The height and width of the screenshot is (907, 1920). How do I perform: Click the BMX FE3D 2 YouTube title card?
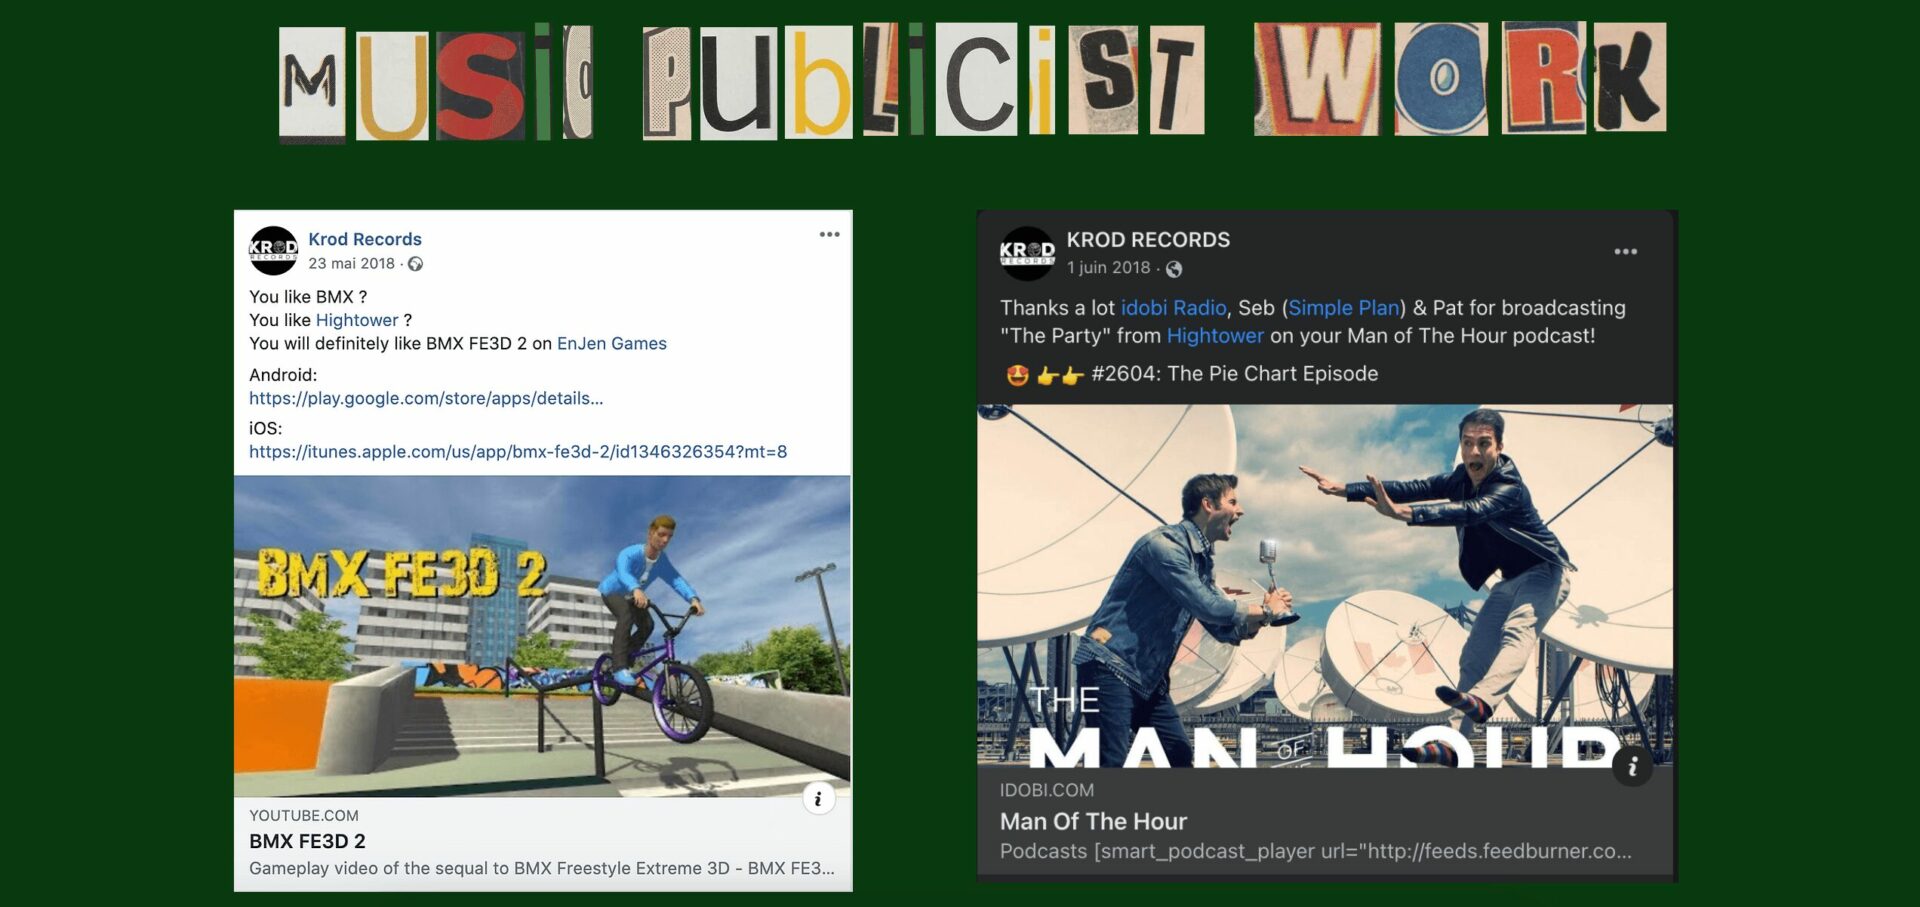542,843
